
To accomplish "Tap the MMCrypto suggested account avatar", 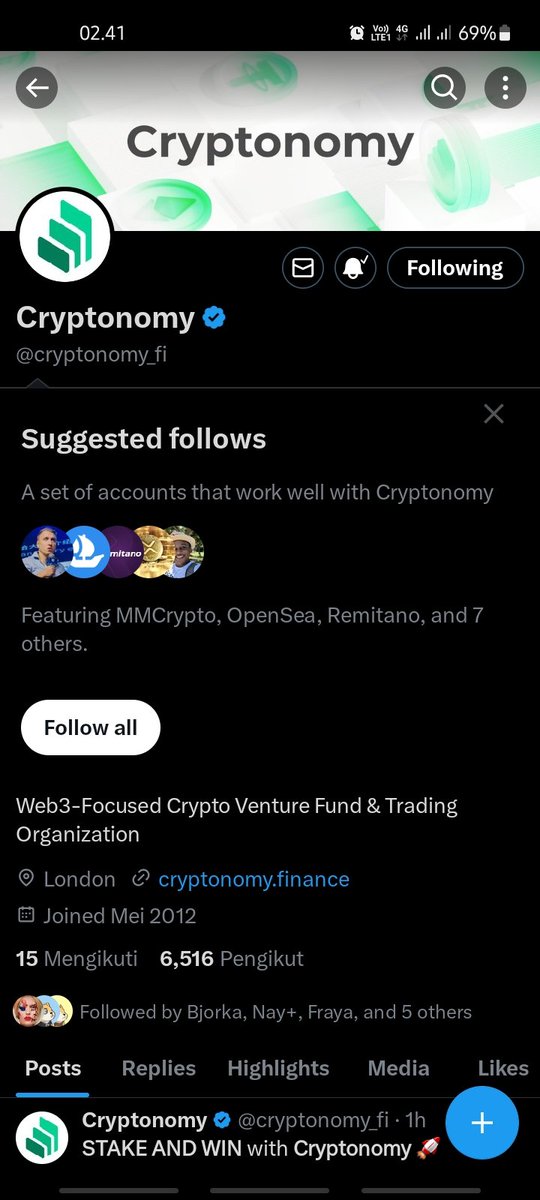I will 46,552.
